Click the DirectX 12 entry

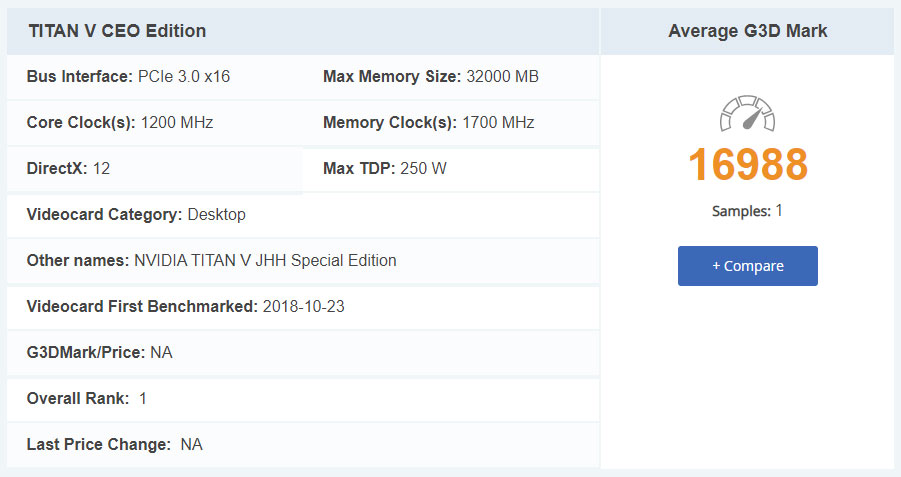(x=68, y=168)
